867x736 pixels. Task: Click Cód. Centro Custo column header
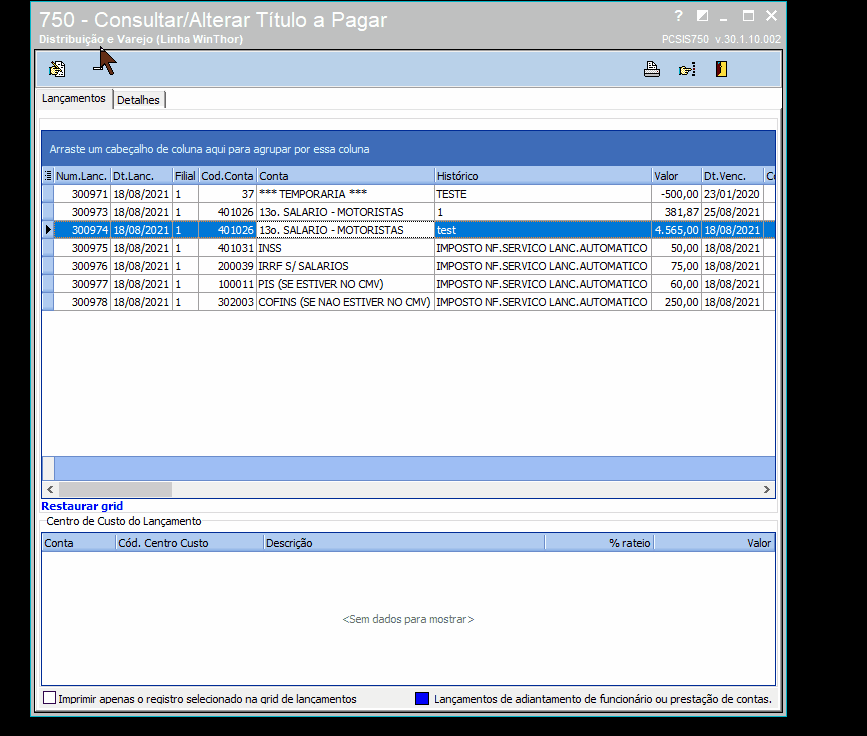(190, 543)
